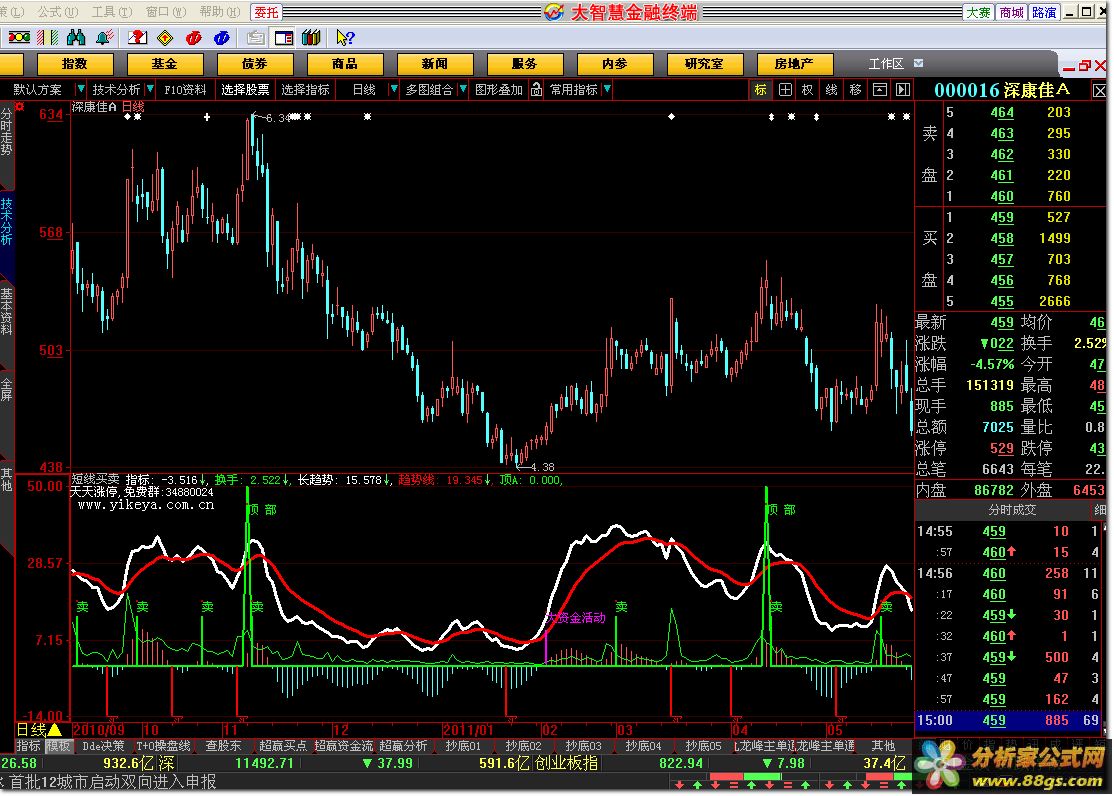Viewport: 1114px width, 796px height.
Task: Toggle the 线 drawing button
Action: pos(832,90)
